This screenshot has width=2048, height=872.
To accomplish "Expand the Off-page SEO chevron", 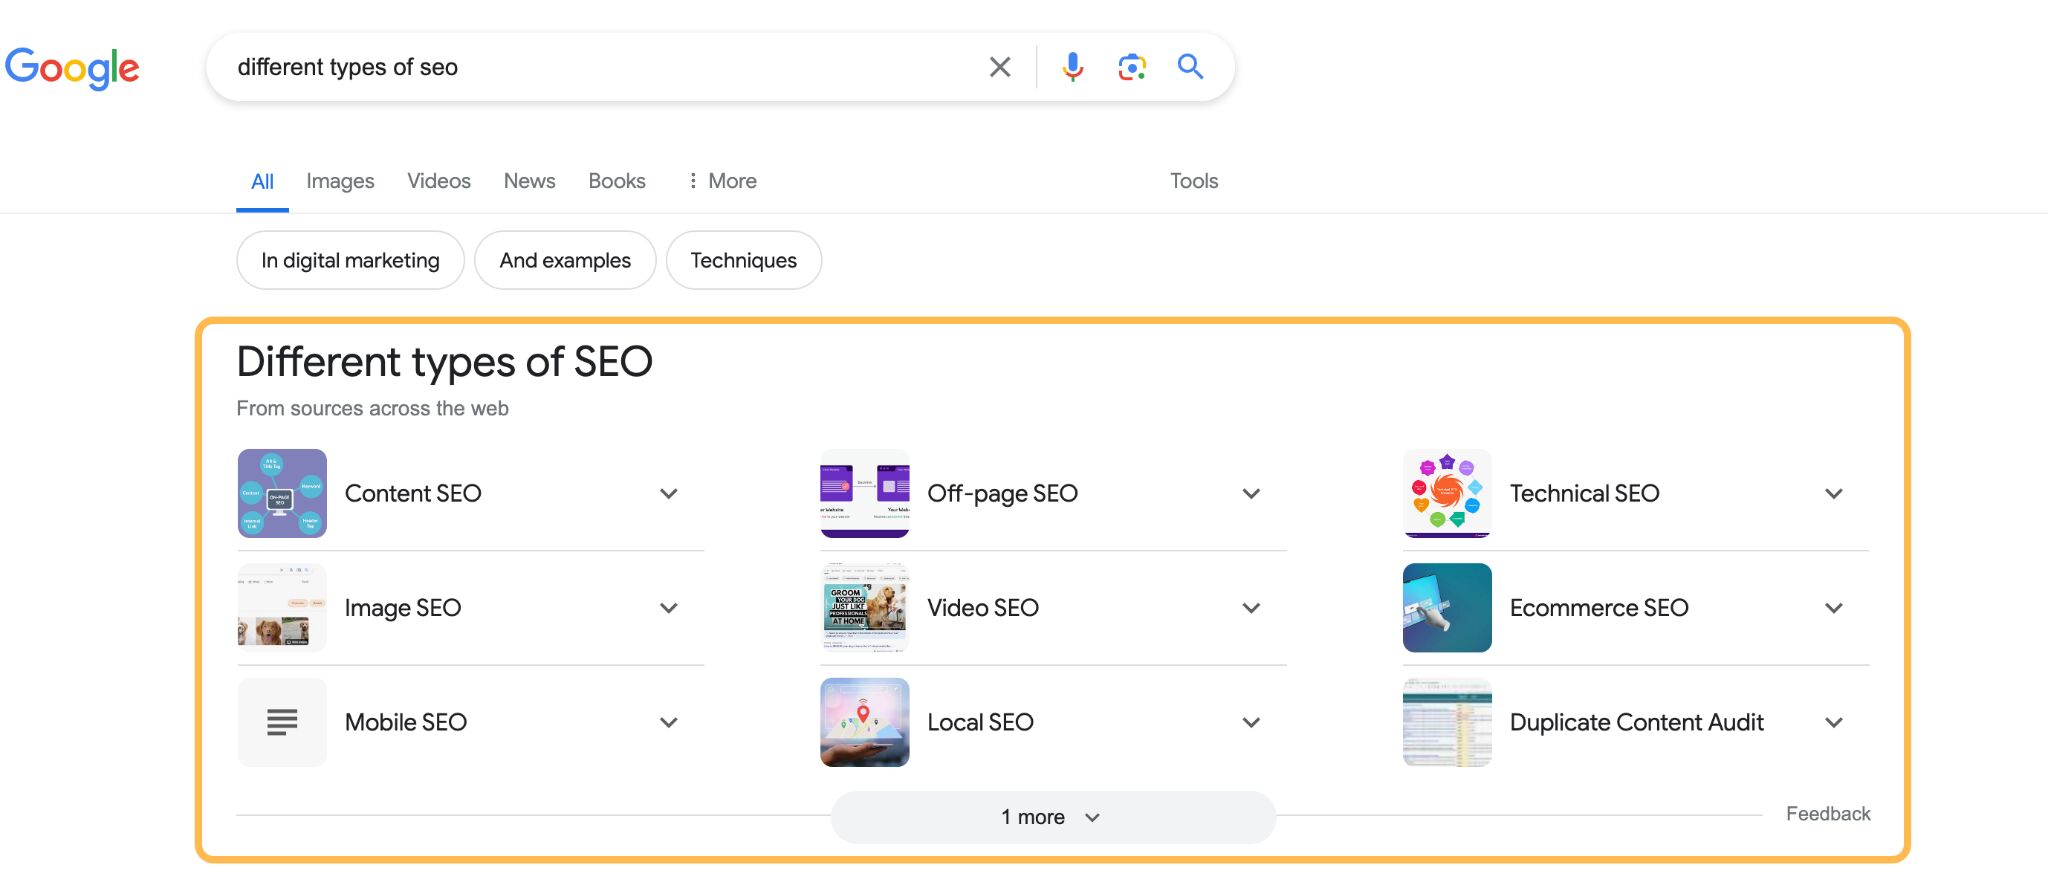I will click(1251, 493).
